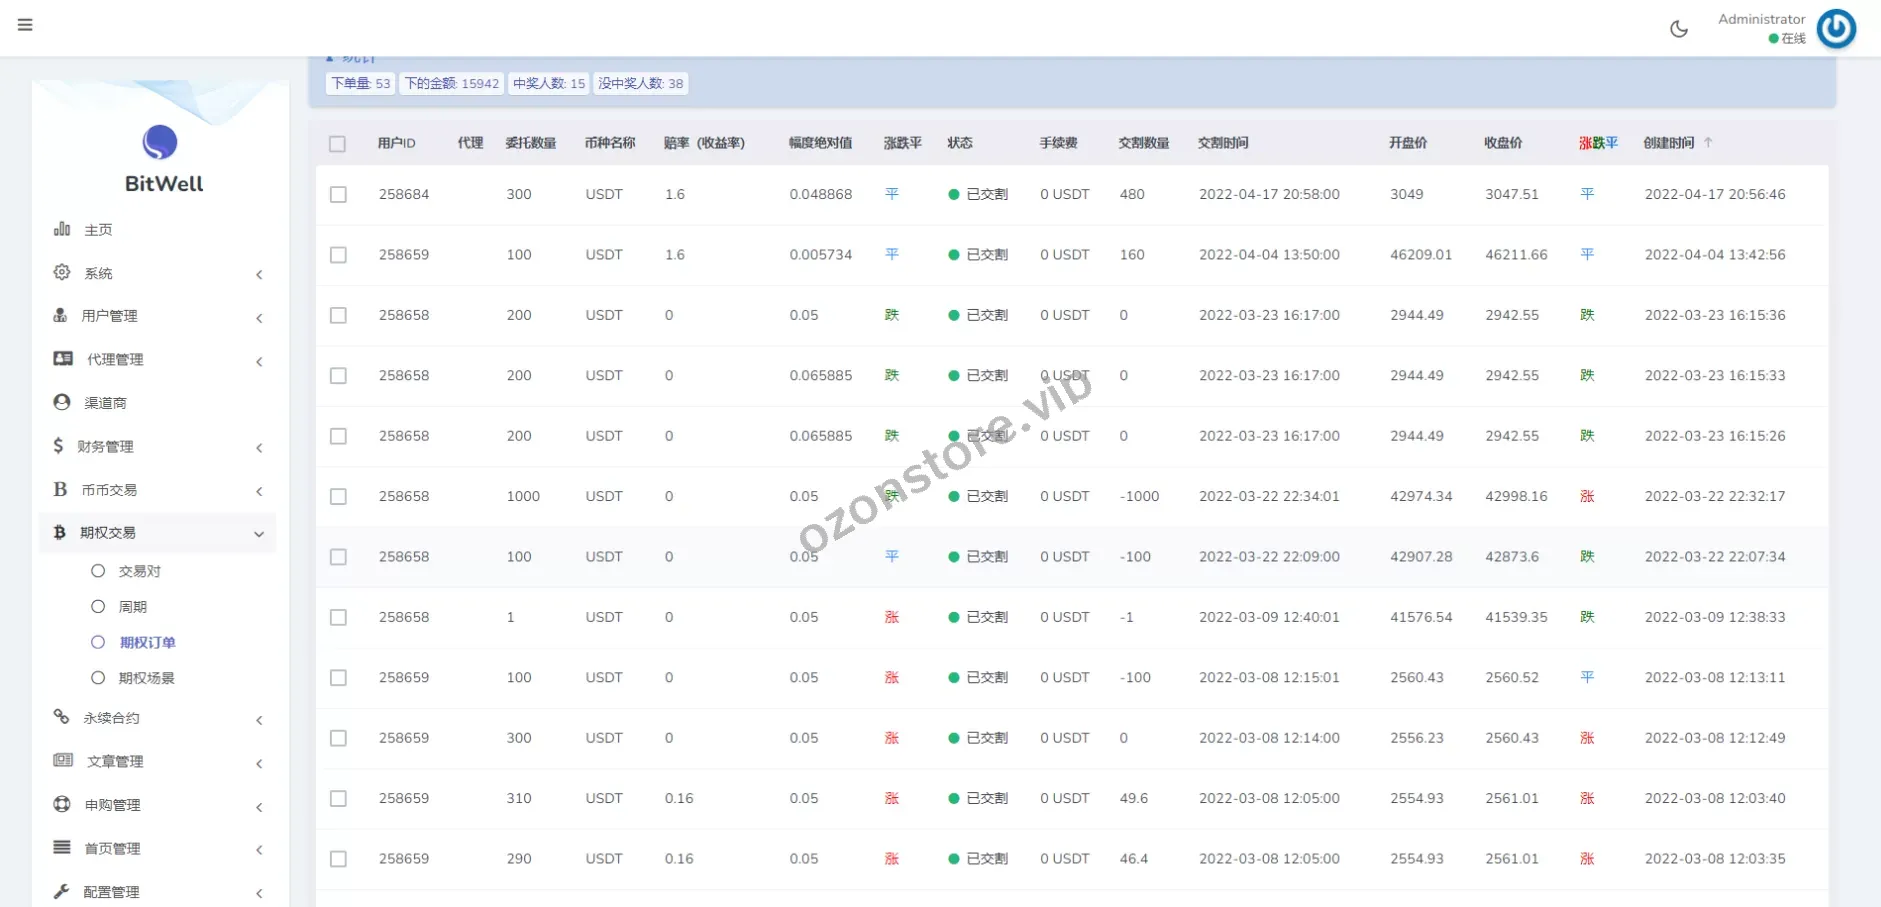1881x907 pixels.
Task: Open the 交易对 submenu item
Action: pyautogui.click(x=139, y=571)
